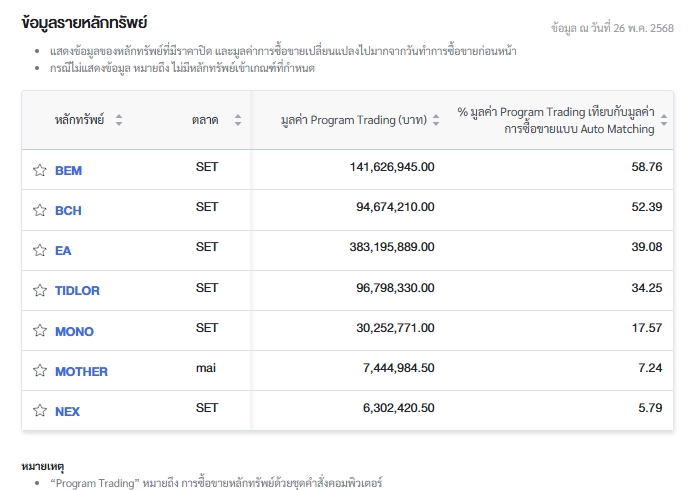Viewport: 696px width, 490px height.
Task: Mark MONO as favorite with star
Action: pyautogui.click(x=40, y=331)
